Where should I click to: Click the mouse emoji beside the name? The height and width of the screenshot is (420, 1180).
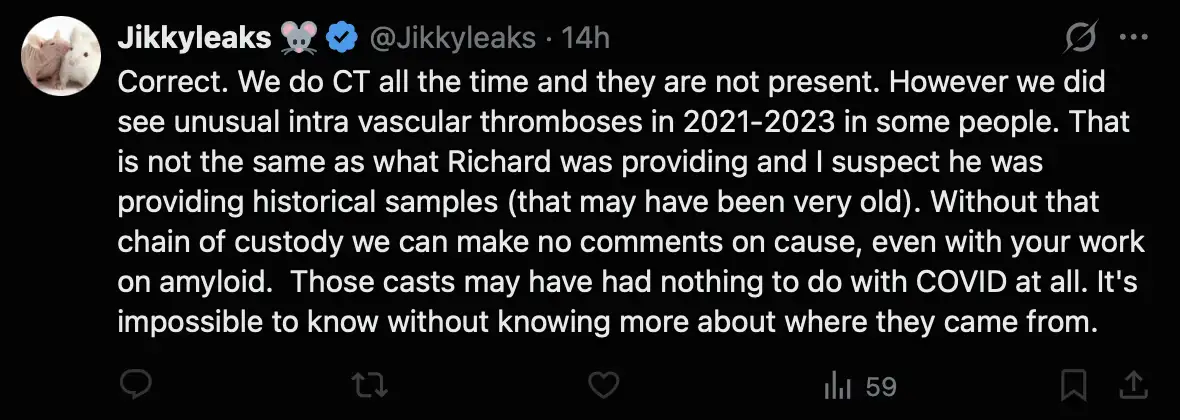300,39
